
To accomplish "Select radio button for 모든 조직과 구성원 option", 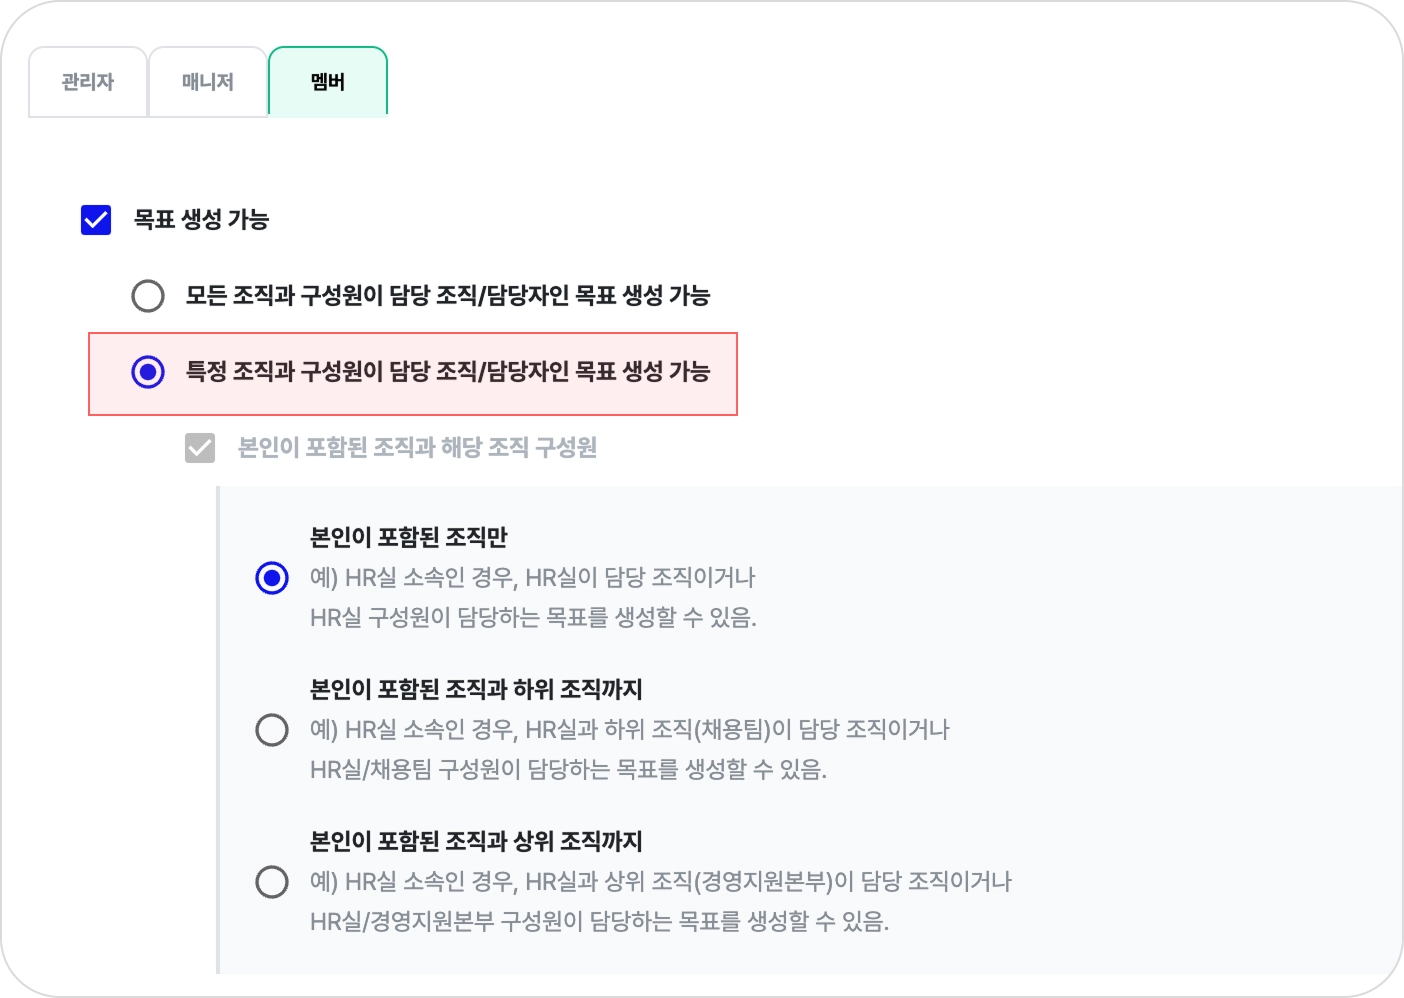I will (x=148, y=296).
